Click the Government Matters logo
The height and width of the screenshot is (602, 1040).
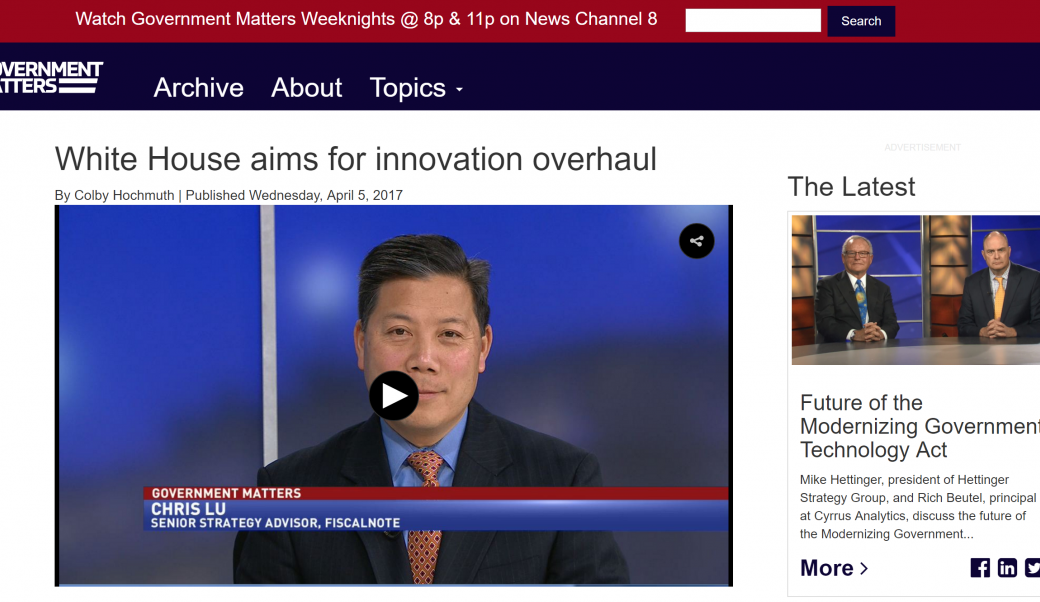(50, 78)
